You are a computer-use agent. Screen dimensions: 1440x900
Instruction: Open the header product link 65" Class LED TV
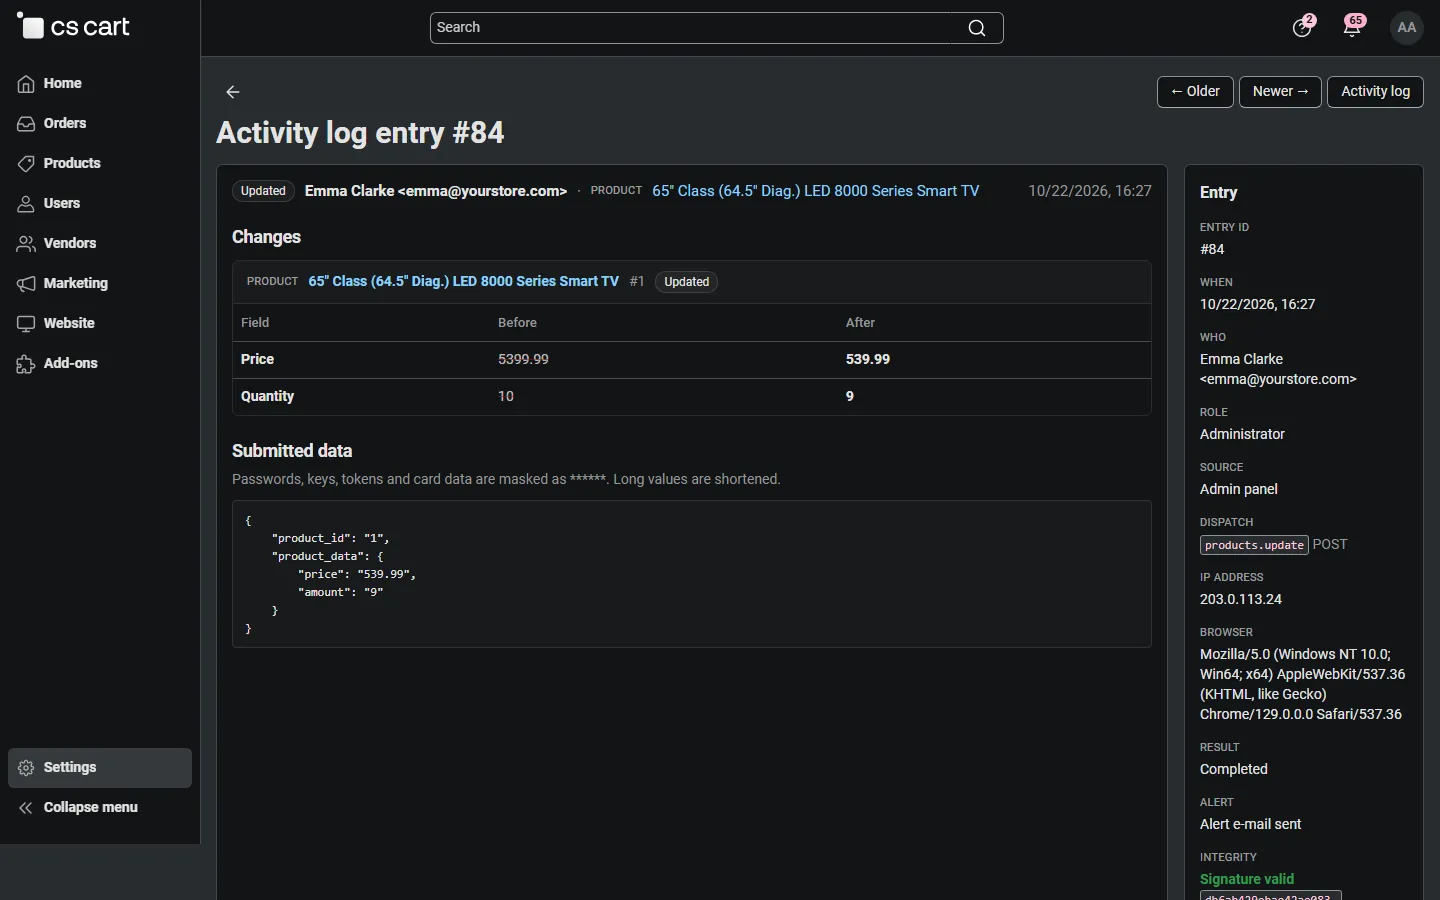tap(816, 191)
